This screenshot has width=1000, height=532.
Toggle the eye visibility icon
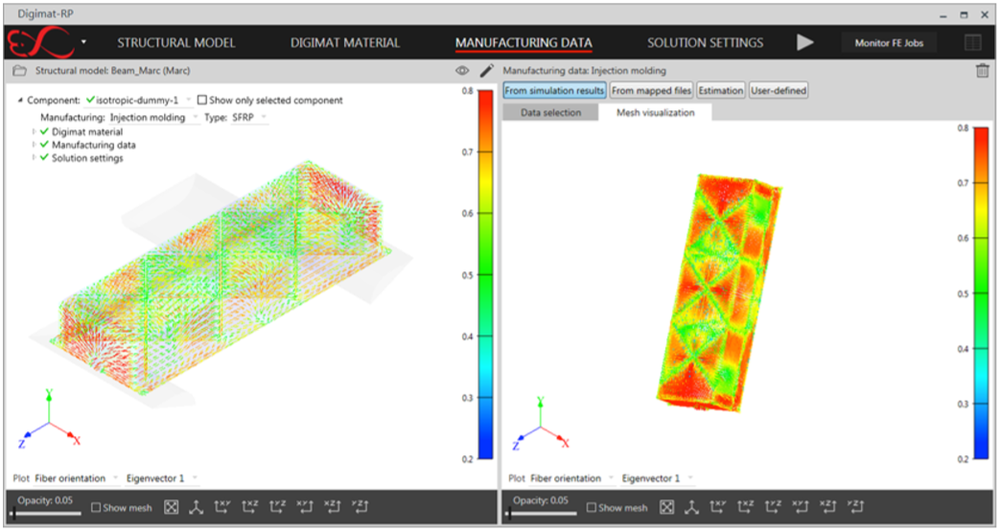pyautogui.click(x=462, y=71)
